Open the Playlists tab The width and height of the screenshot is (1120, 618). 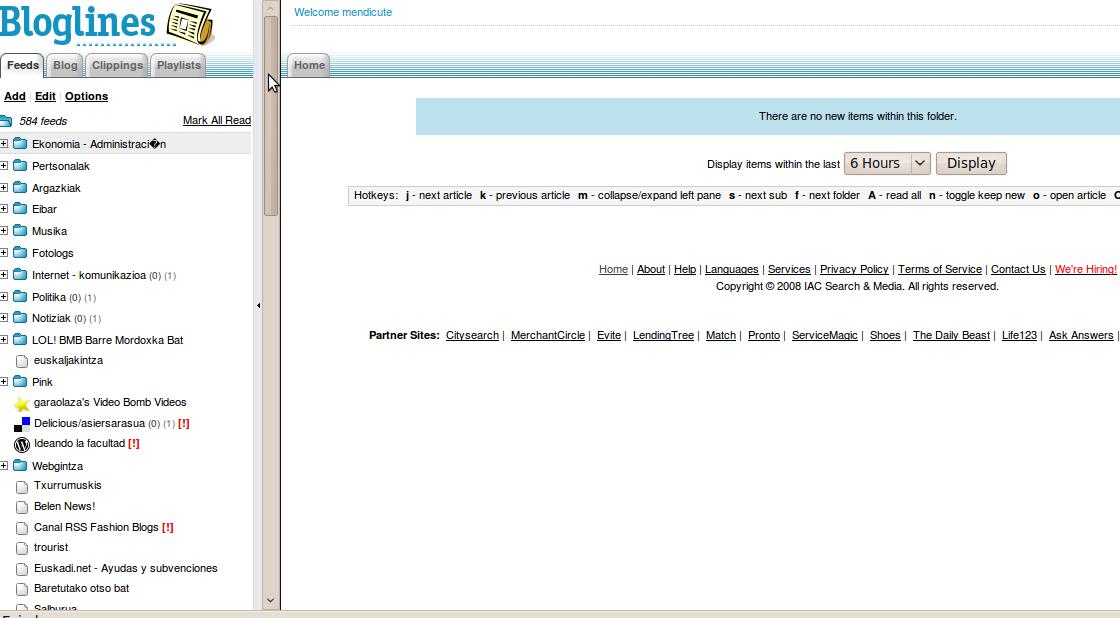pos(179,65)
